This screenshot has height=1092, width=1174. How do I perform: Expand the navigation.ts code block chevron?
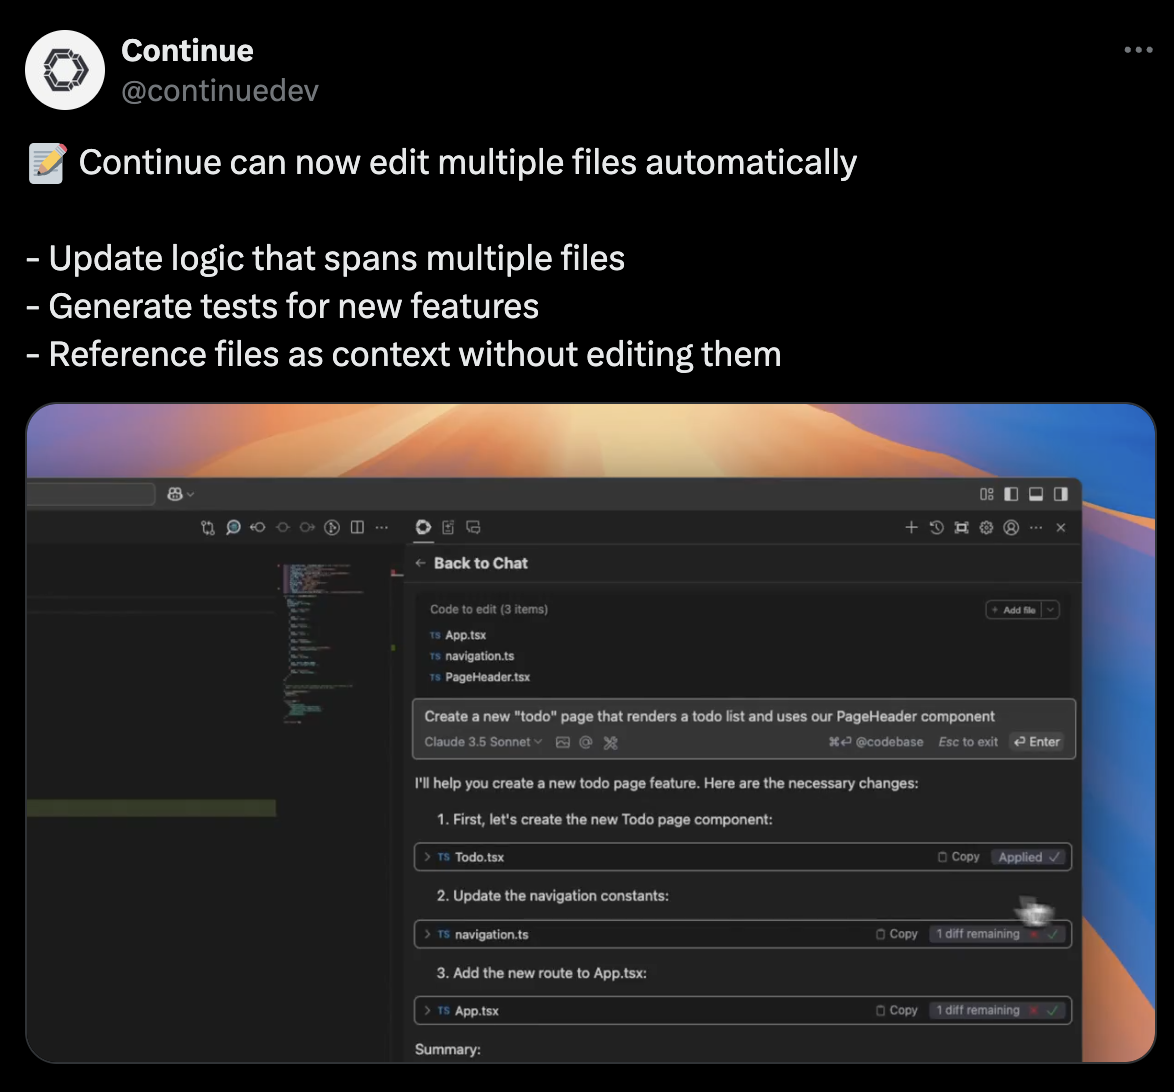tap(427, 934)
